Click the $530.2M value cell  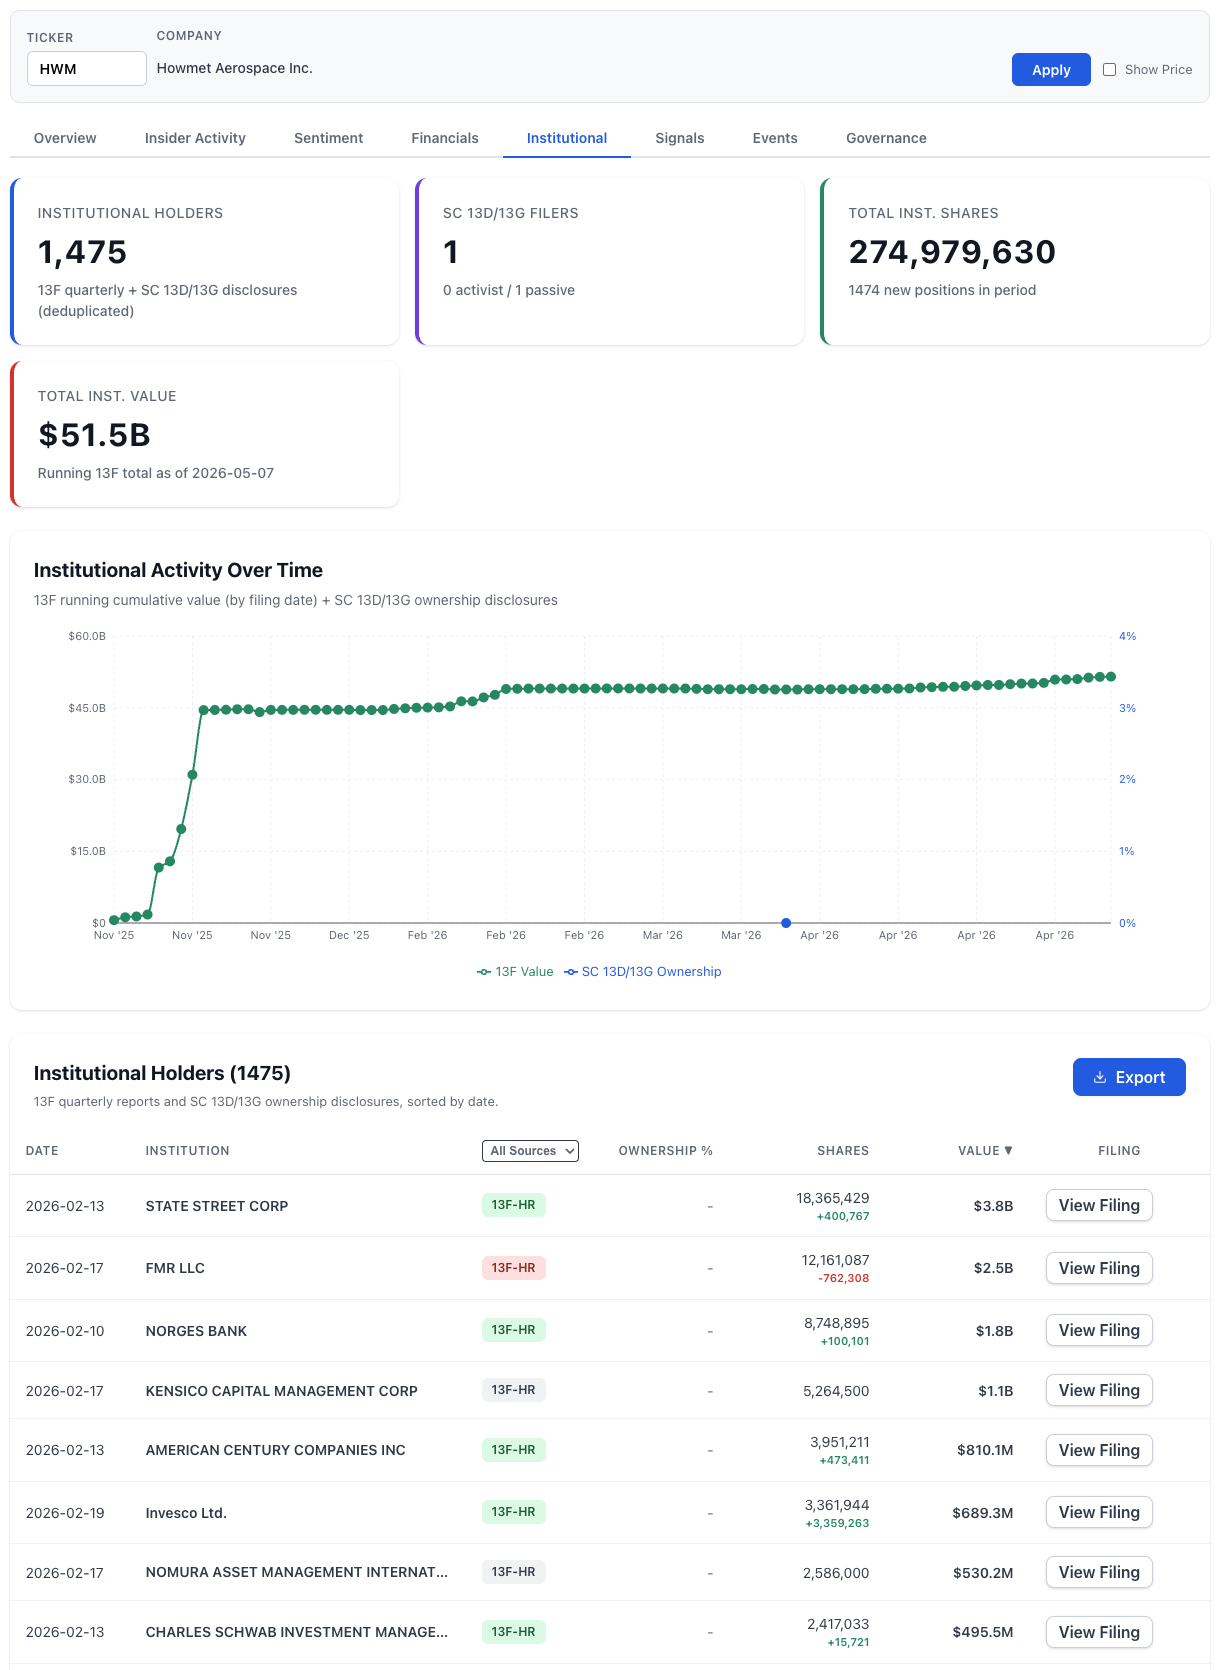click(x=983, y=1573)
